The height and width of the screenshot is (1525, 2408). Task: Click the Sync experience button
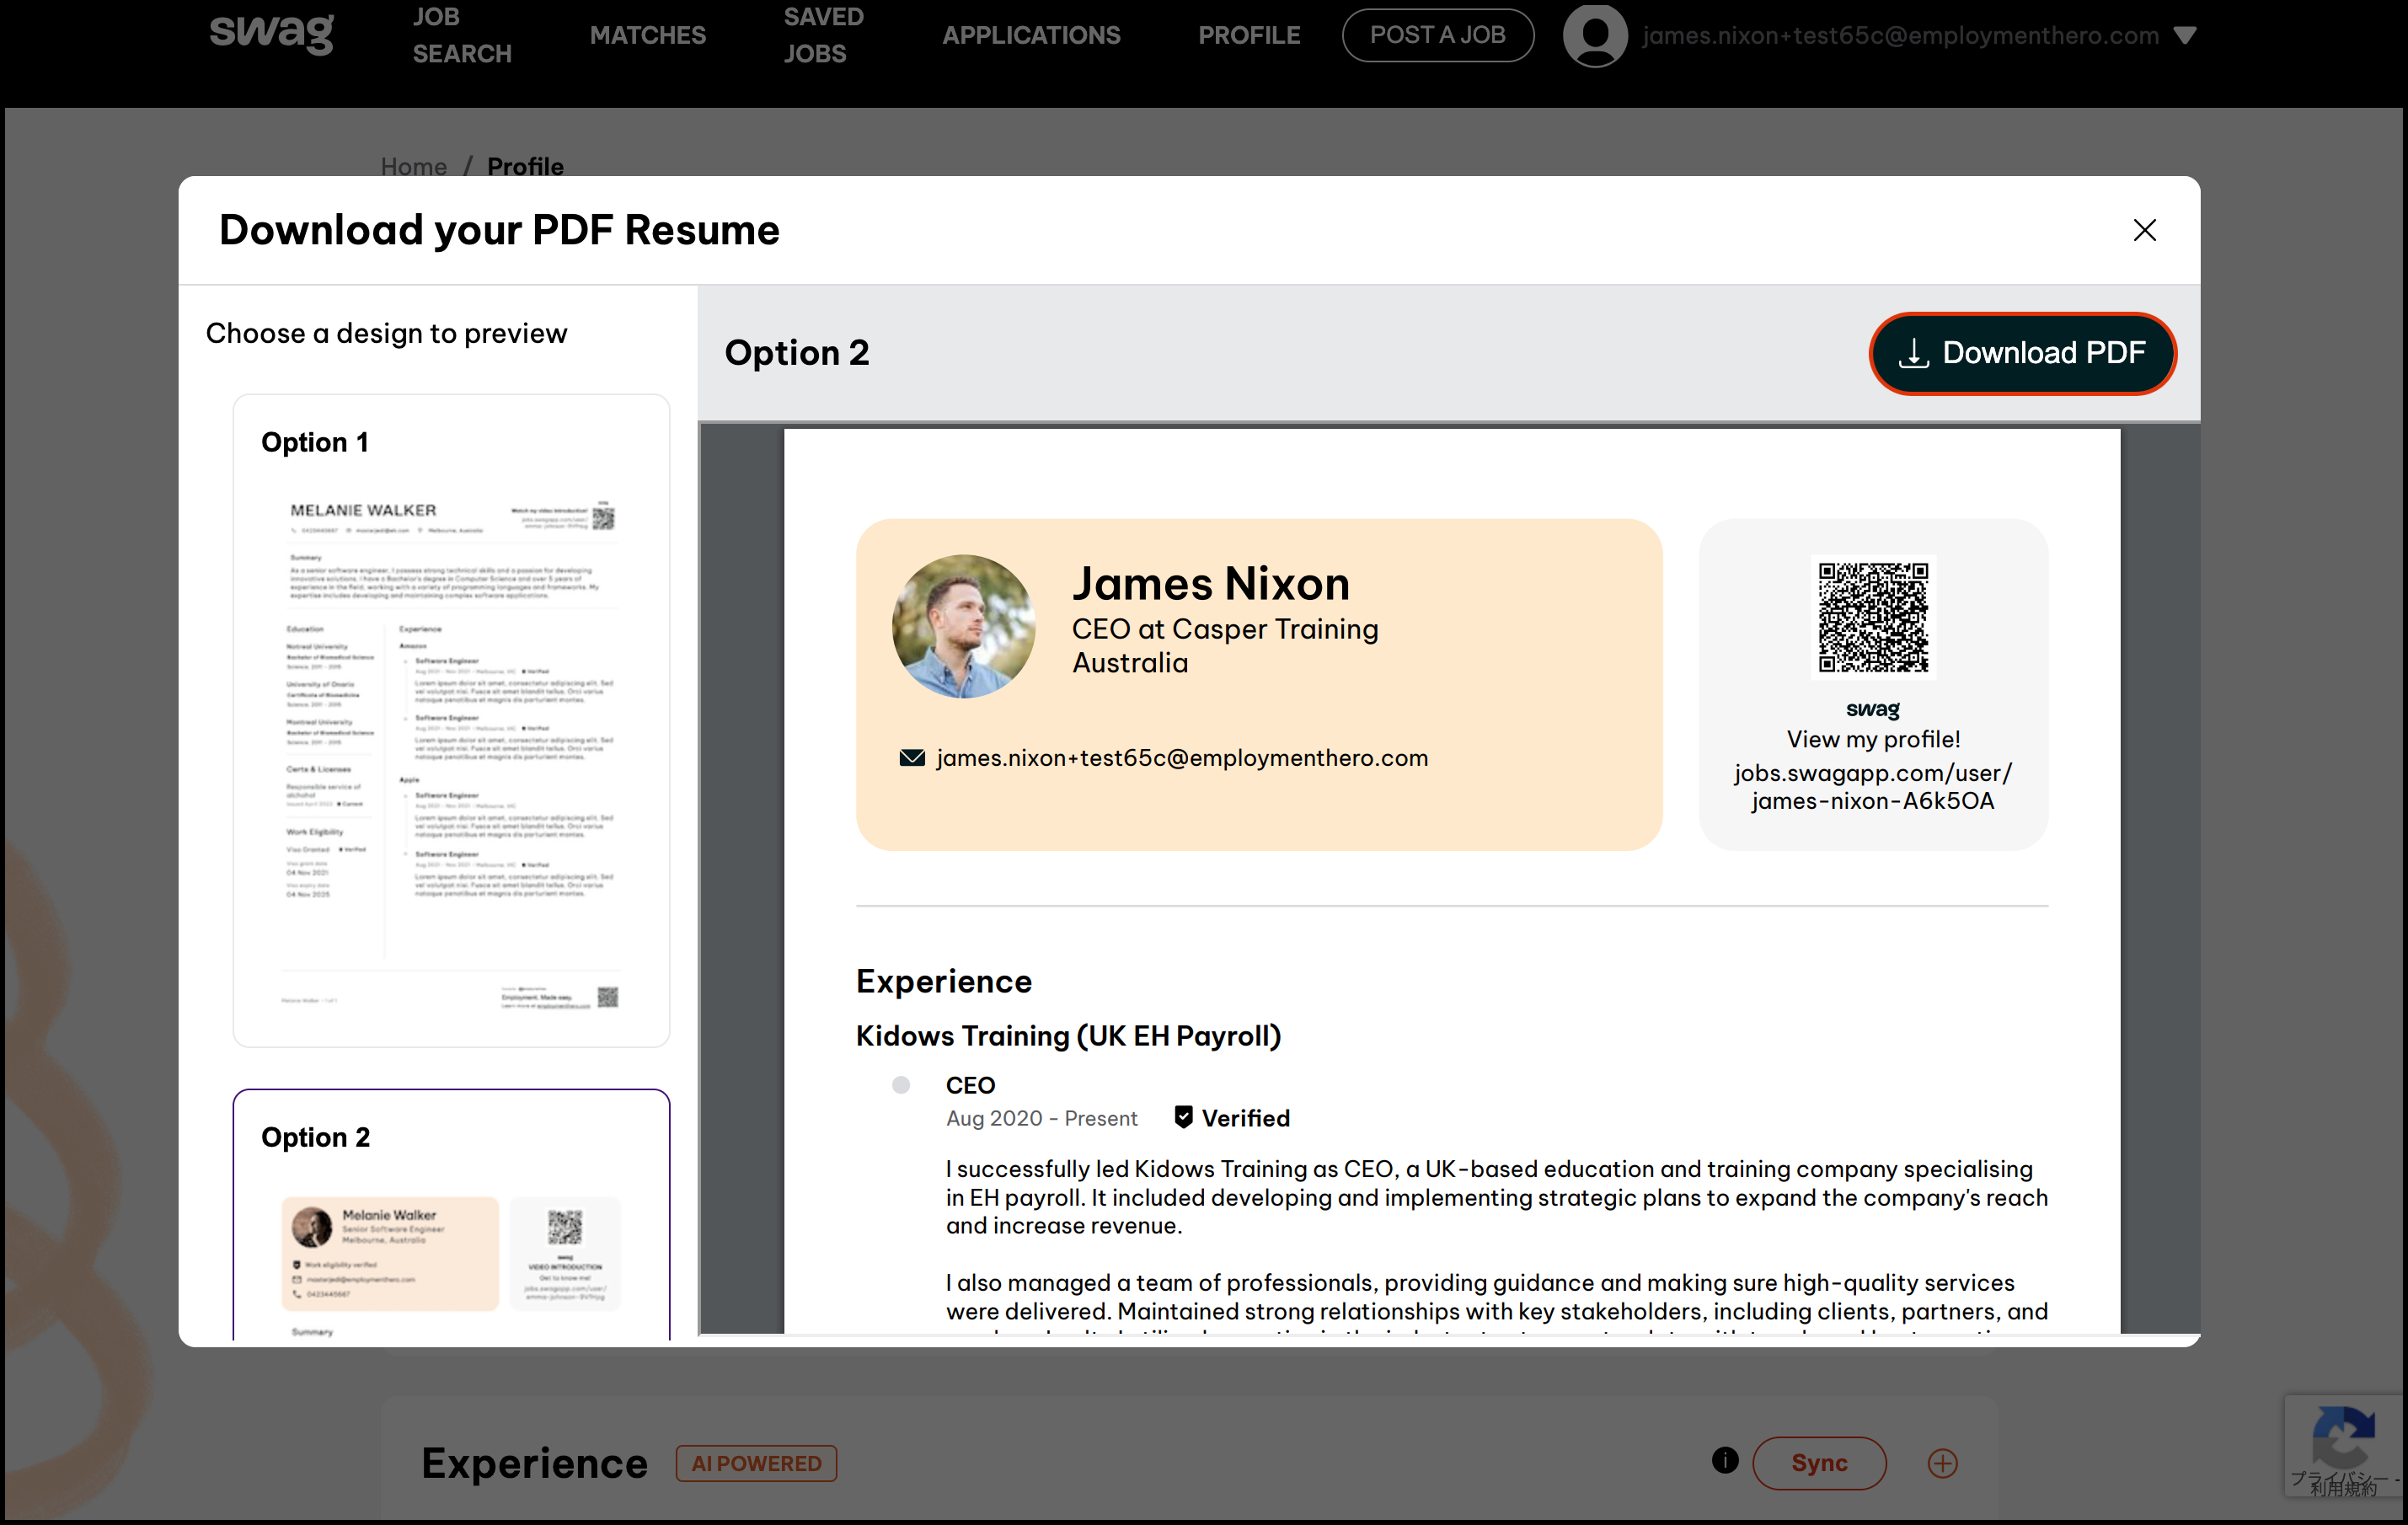point(1818,1463)
